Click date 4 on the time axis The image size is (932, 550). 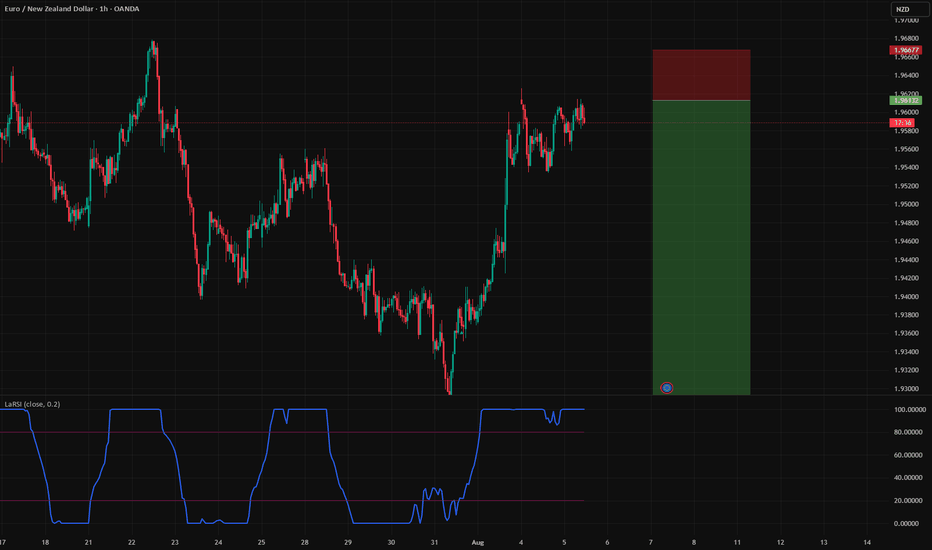coord(521,542)
